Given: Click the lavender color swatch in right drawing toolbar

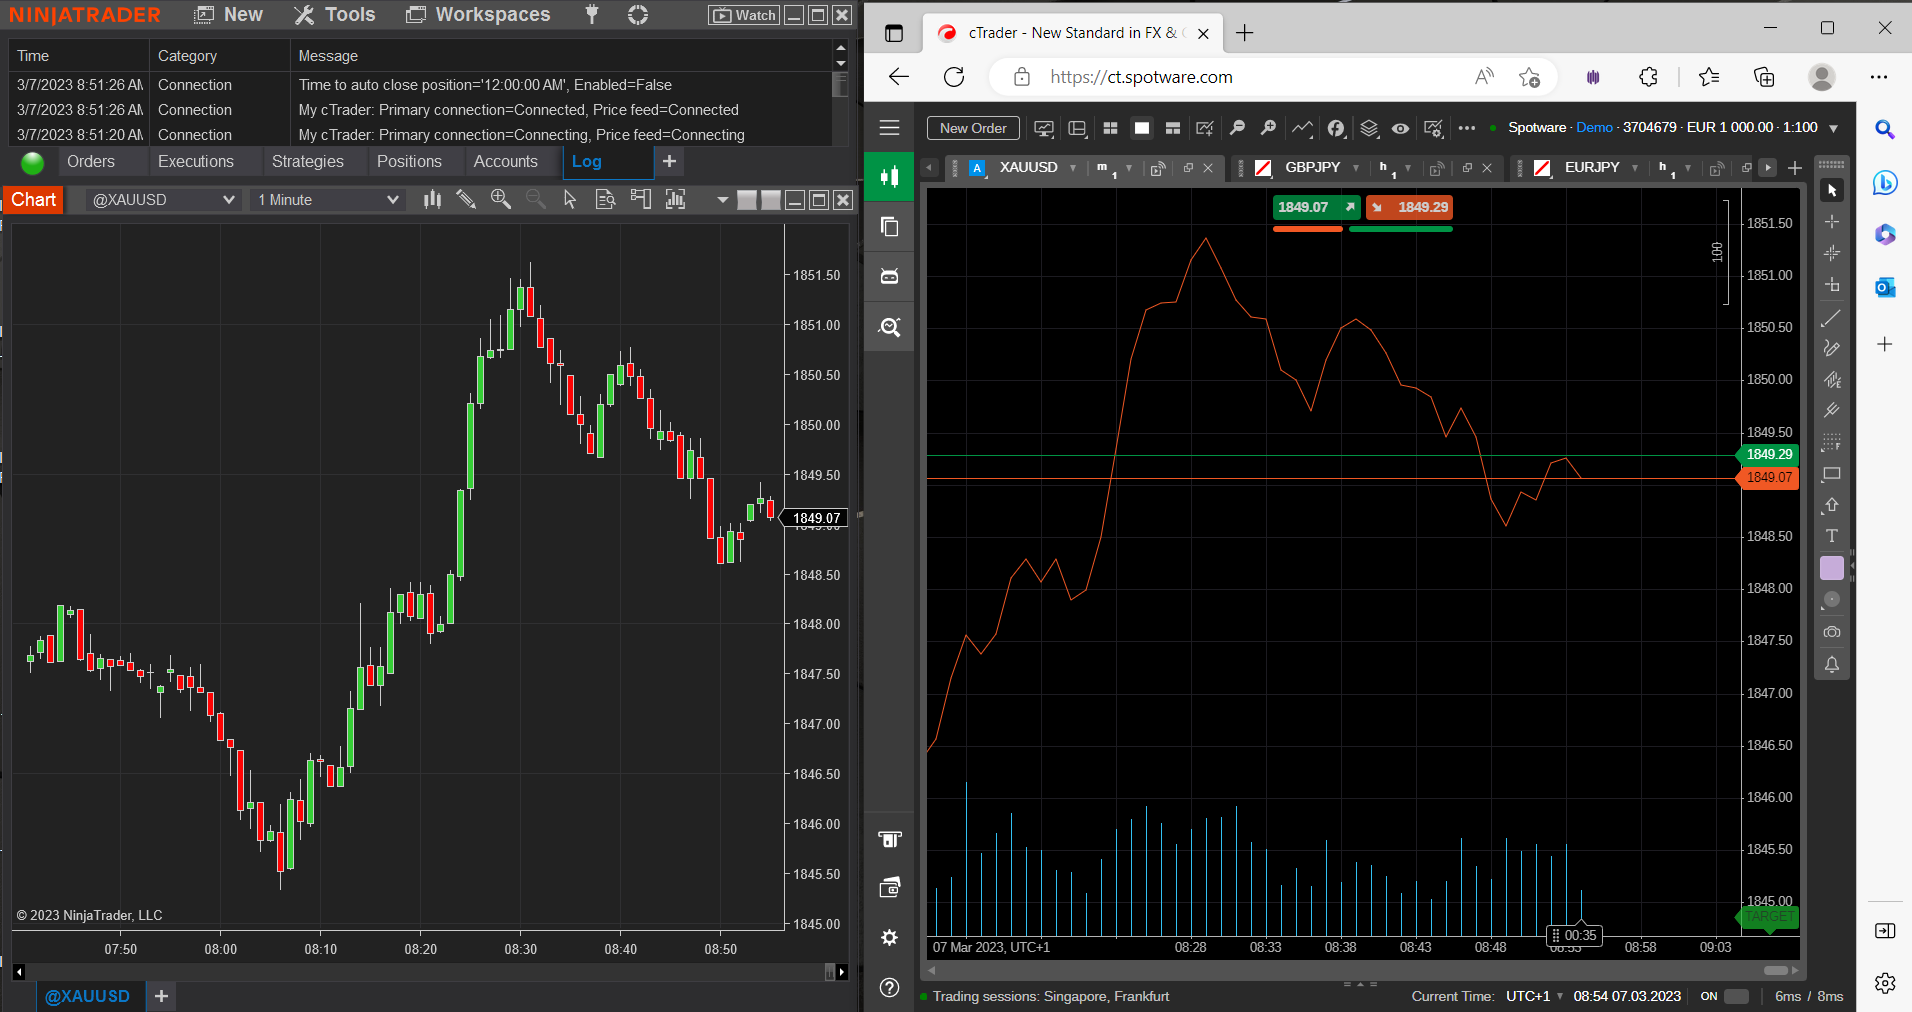Looking at the screenshot, I should coord(1832,568).
